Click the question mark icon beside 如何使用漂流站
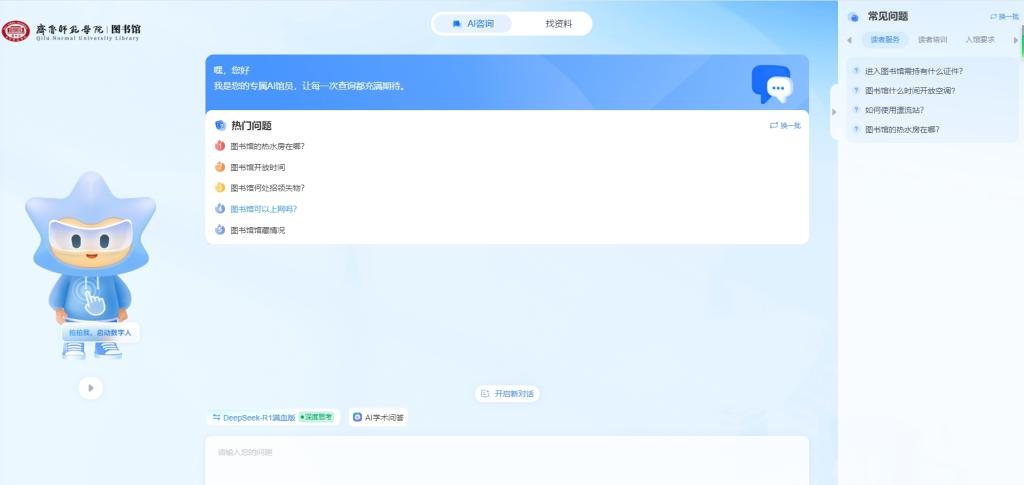 pyautogui.click(x=856, y=110)
